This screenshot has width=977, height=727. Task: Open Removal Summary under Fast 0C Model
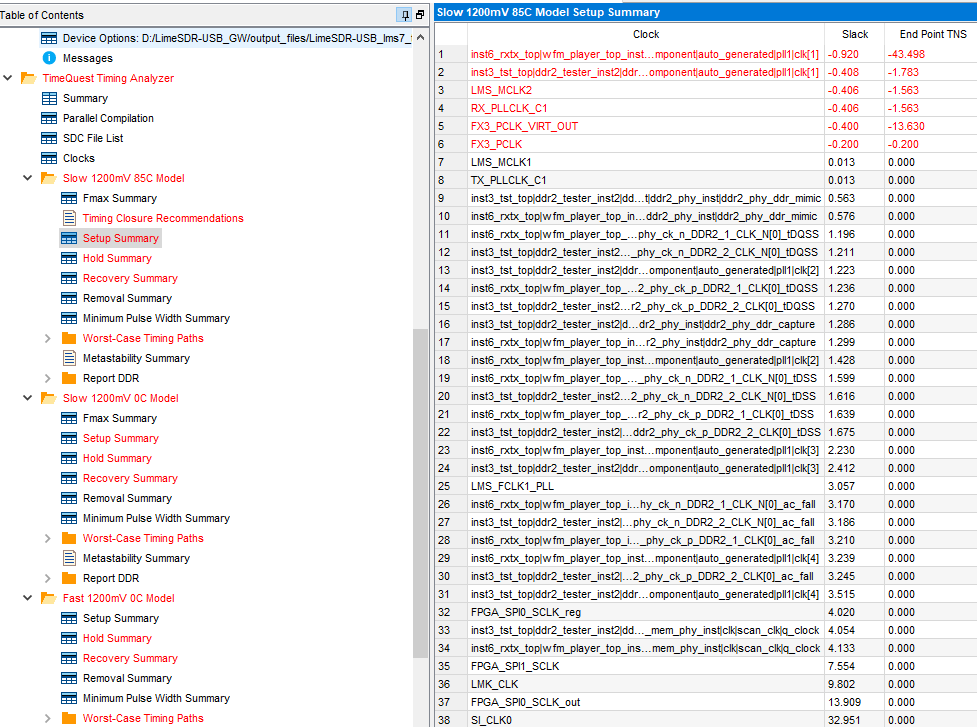tap(127, 678)
